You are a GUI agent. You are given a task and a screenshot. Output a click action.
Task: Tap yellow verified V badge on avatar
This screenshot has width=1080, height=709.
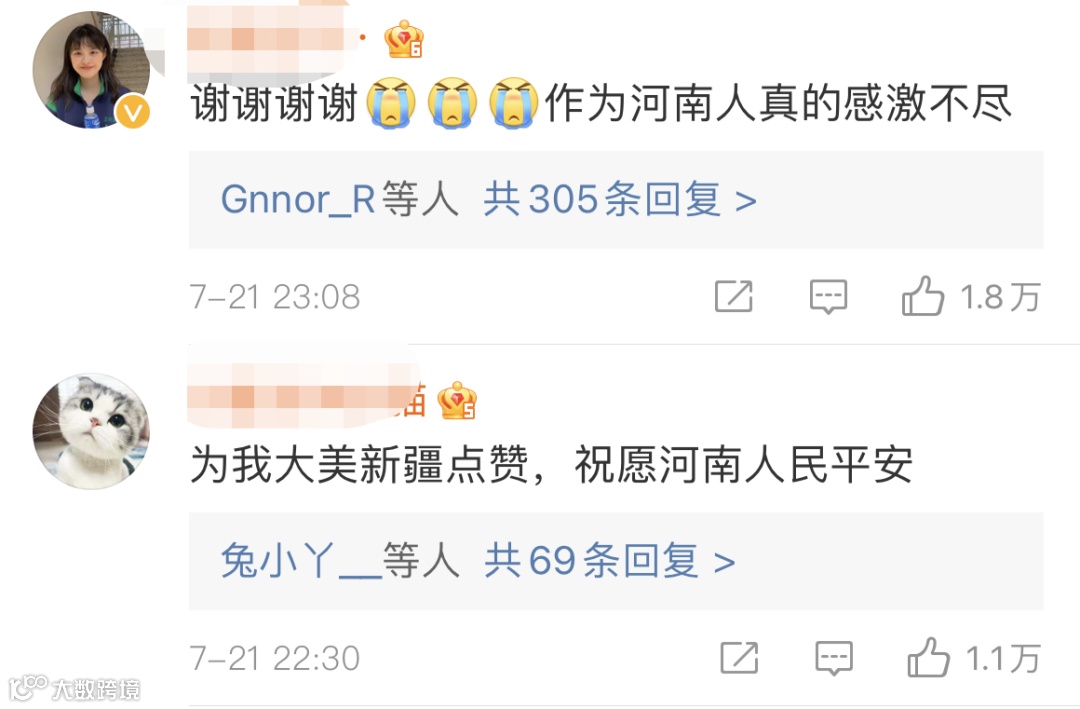[132, 112]
